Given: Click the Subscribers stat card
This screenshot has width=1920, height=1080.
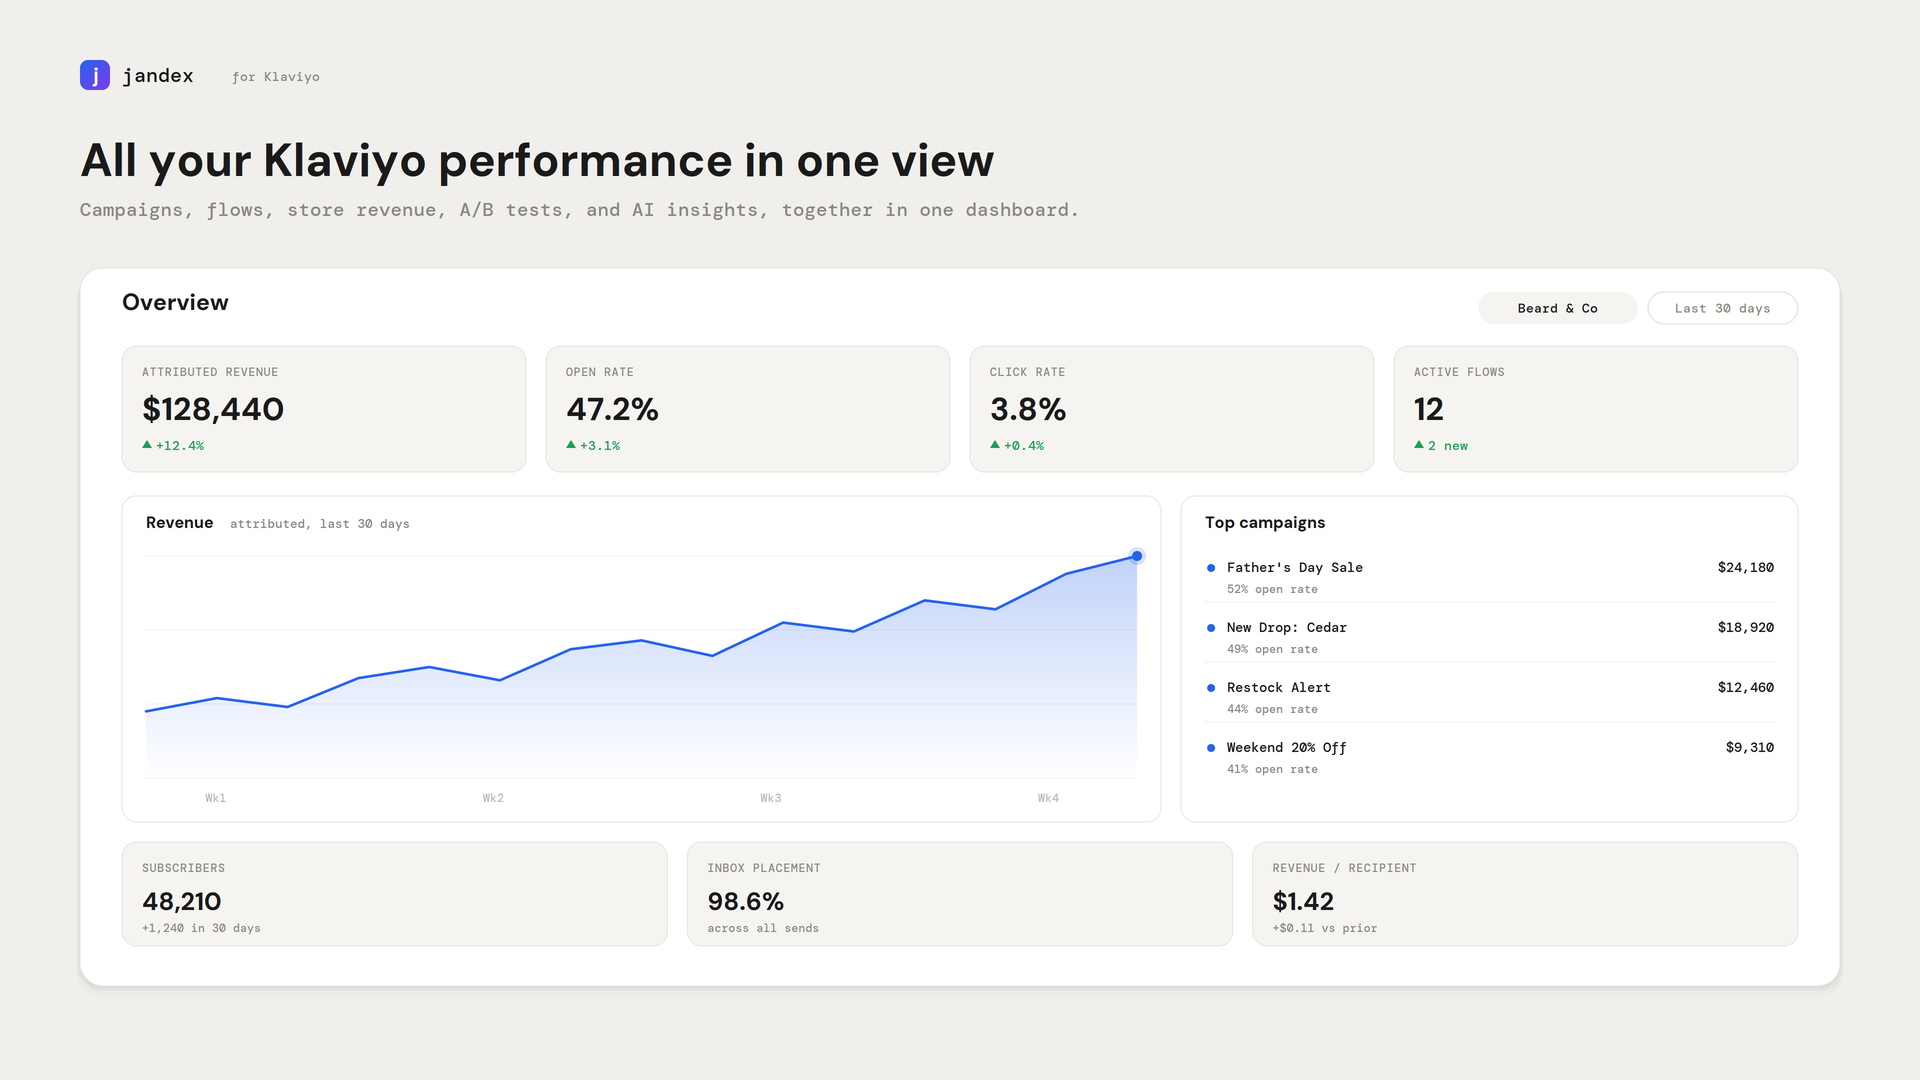Looking at the screenshot, I should pos(394,894).
